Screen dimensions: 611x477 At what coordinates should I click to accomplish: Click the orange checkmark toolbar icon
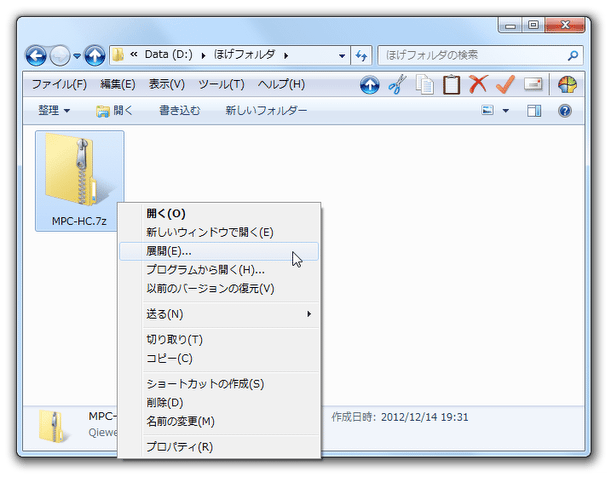pyautogui.click(x=505, y=84)
